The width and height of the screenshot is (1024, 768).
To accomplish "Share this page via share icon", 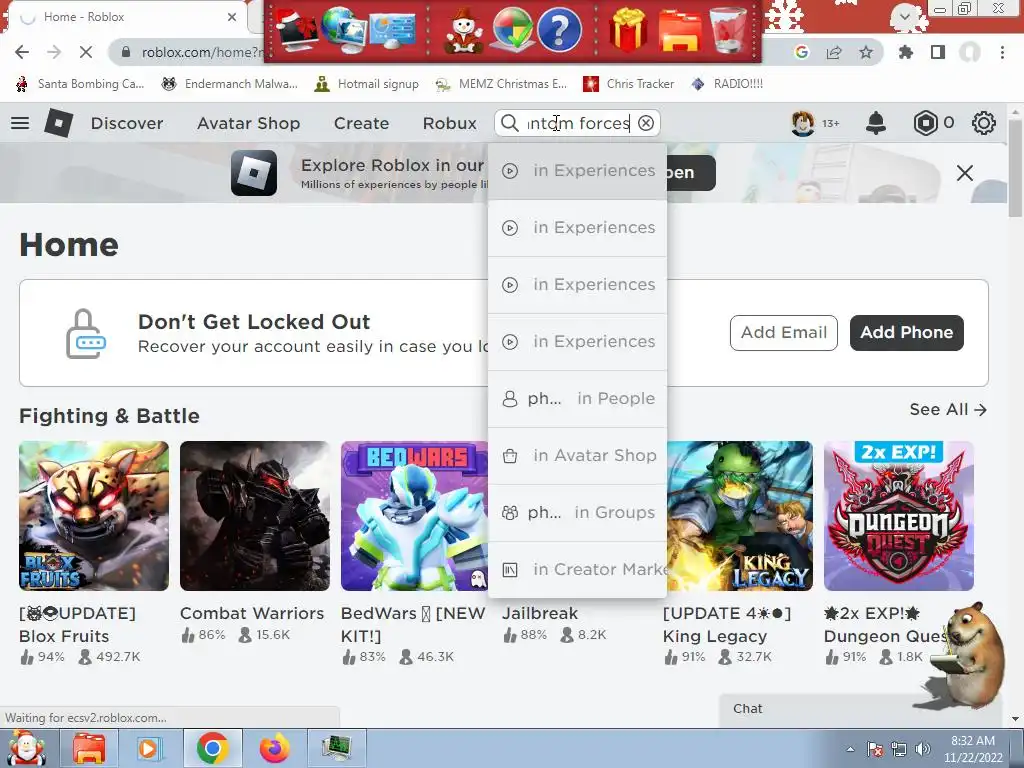I will point(834,52).
